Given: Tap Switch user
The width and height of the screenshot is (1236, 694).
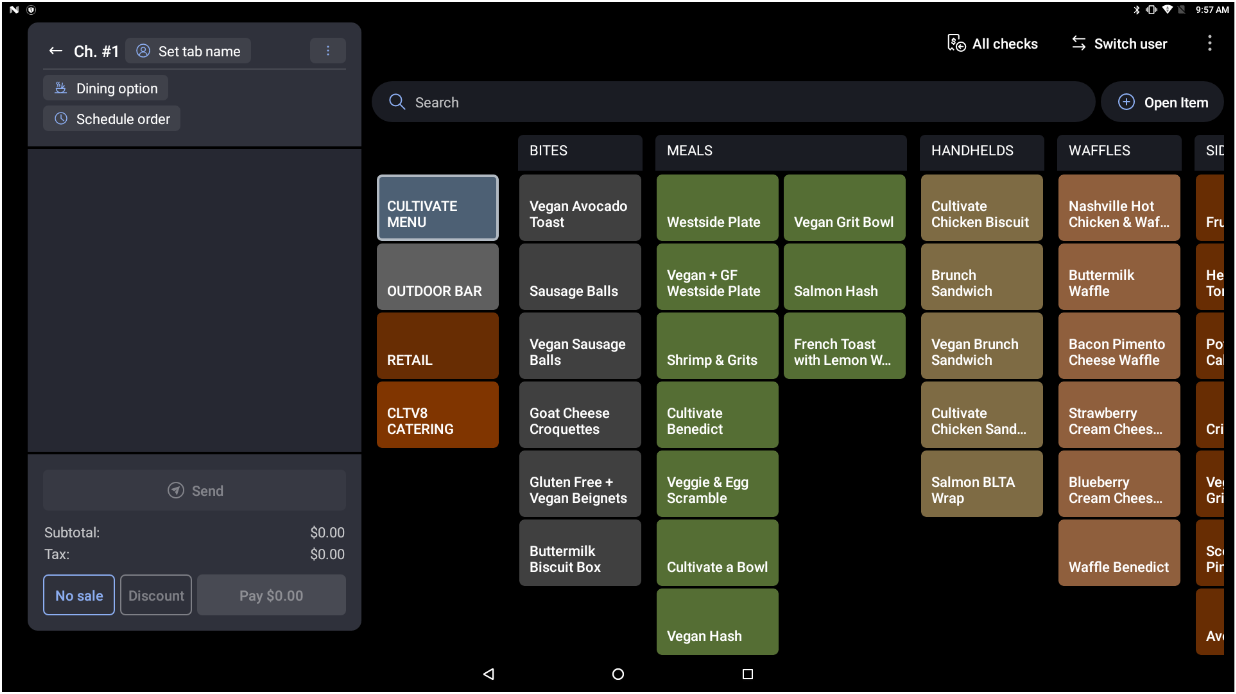Looking at the screenshot, I should point(1119,43).
